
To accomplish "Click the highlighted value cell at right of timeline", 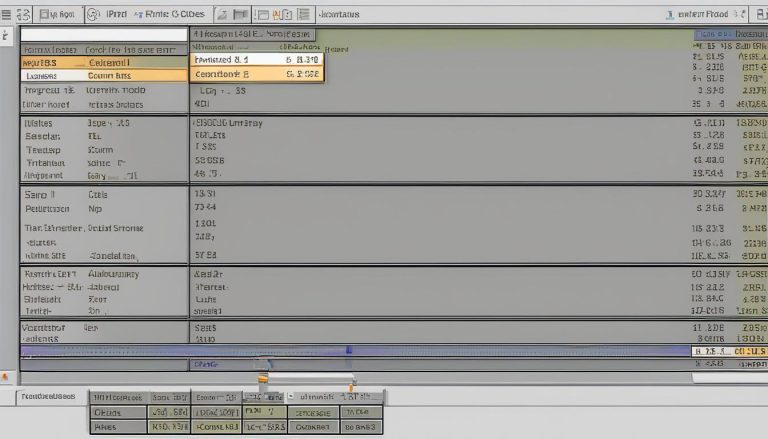I will 729,351.
